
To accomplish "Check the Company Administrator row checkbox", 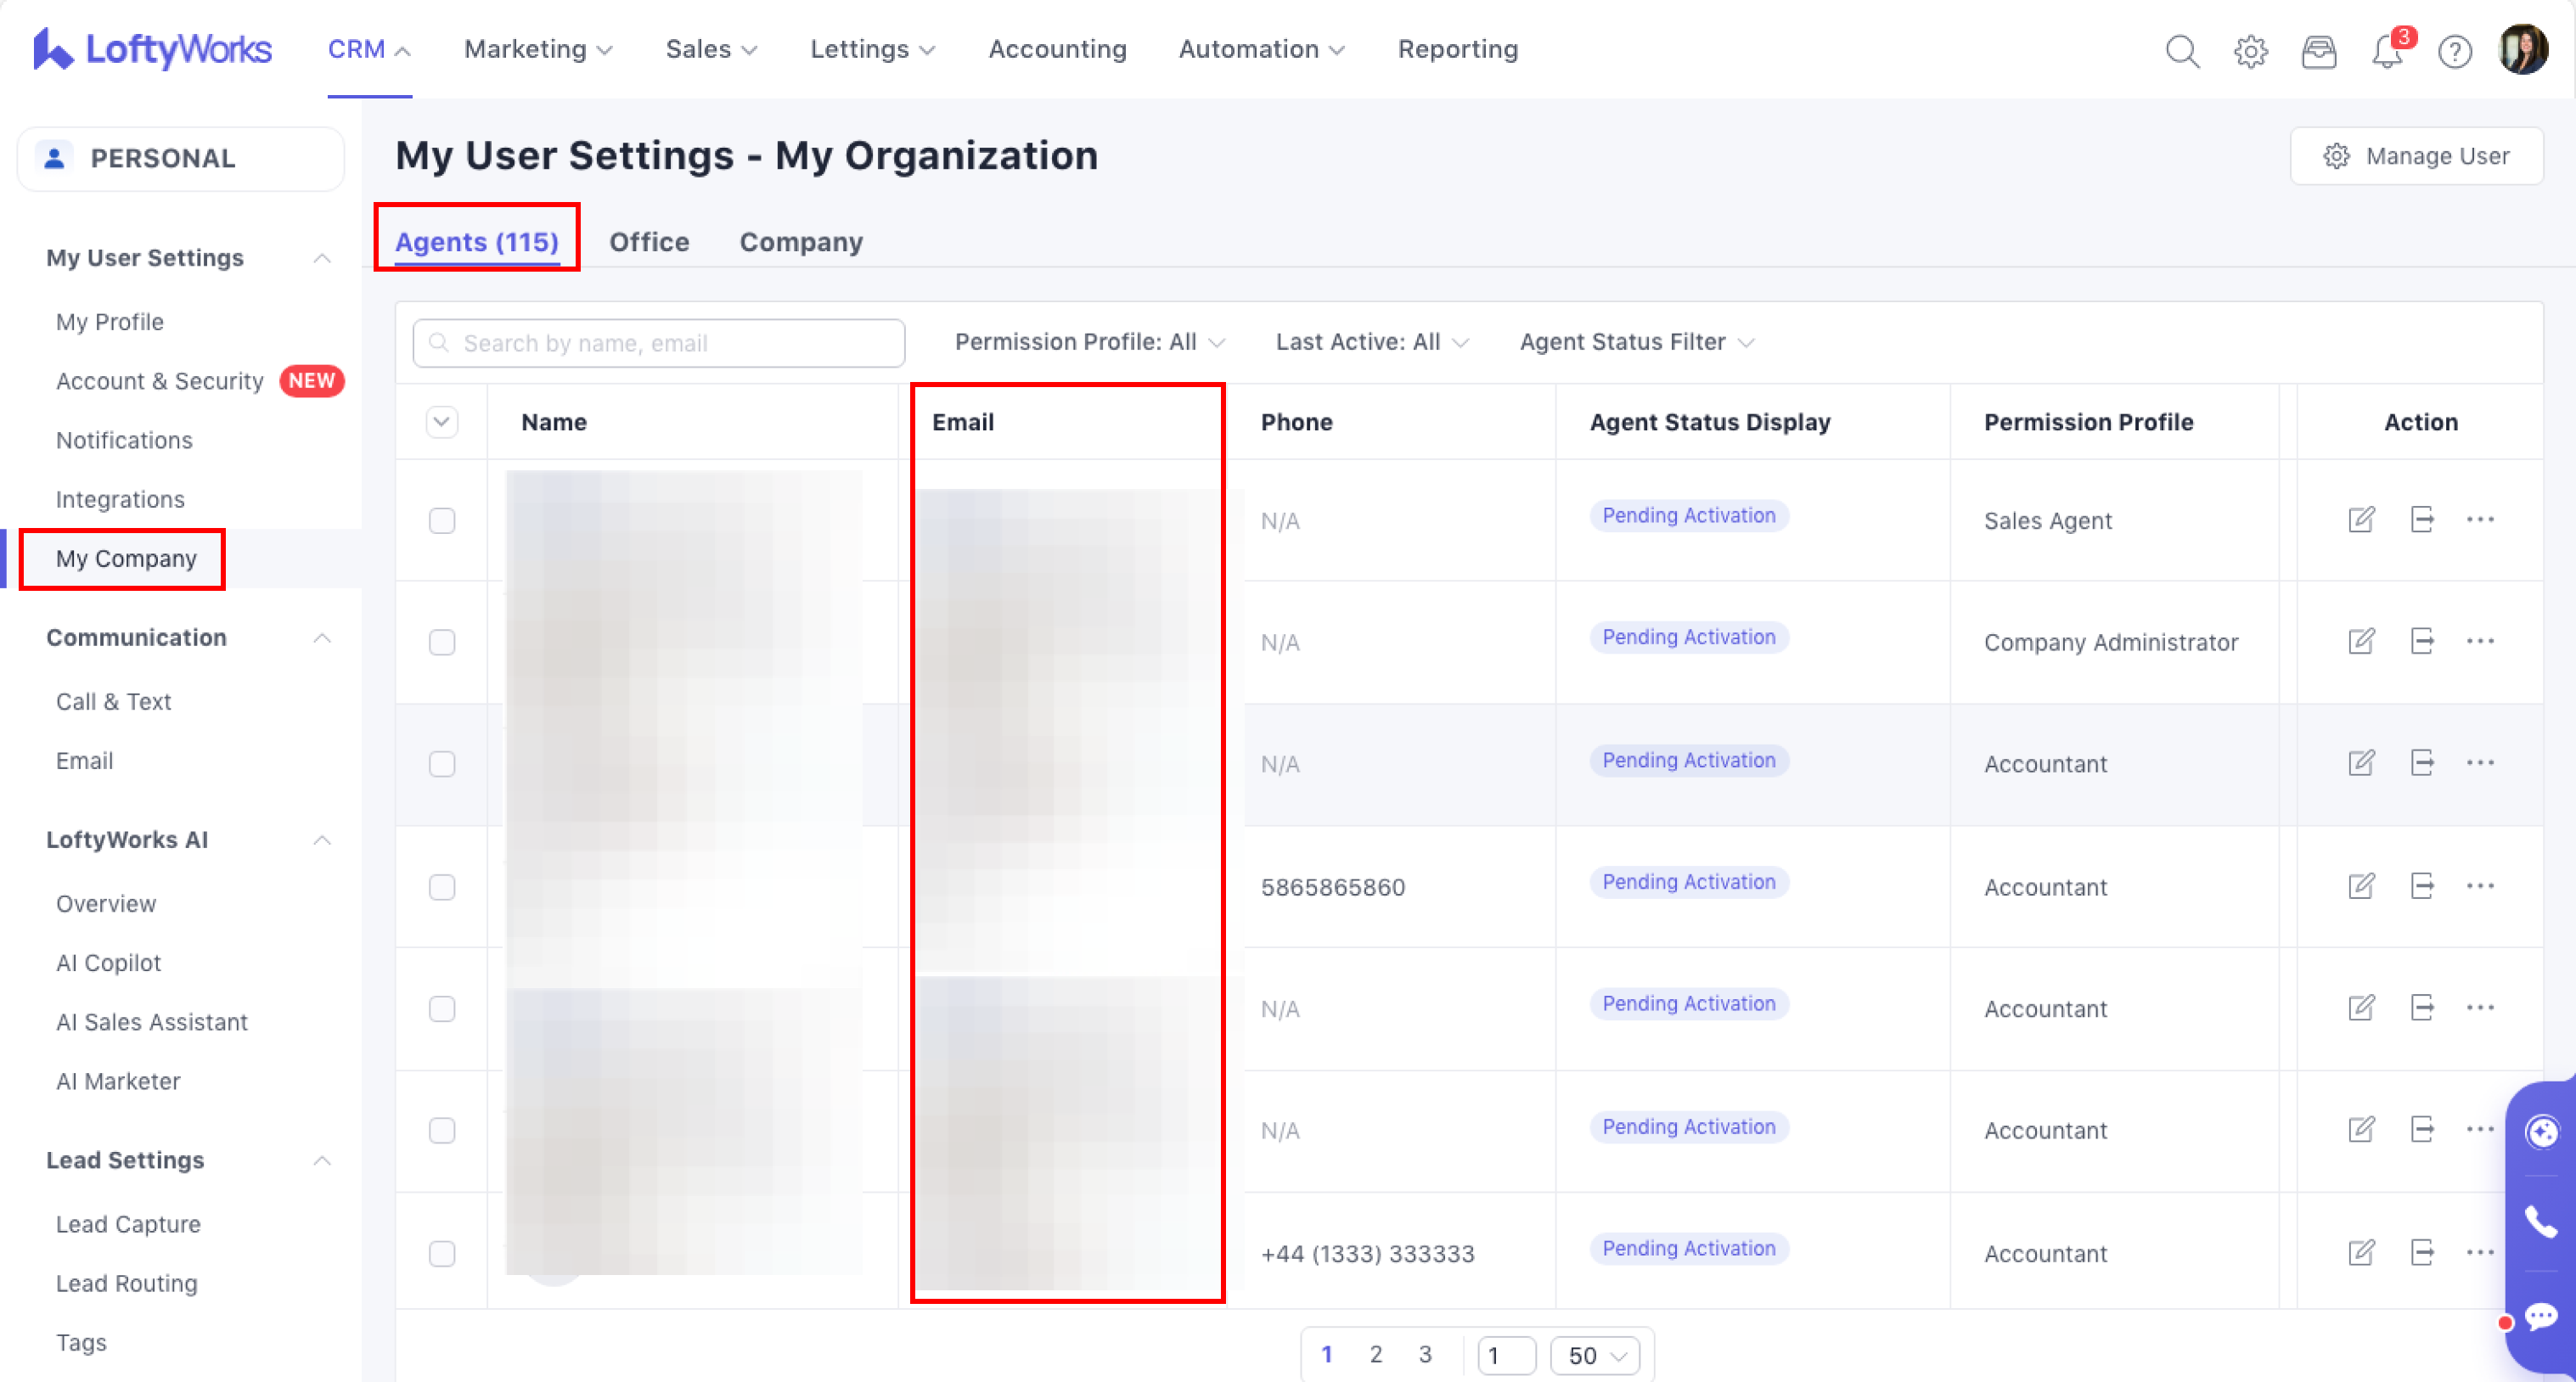I will pos(442,641).
